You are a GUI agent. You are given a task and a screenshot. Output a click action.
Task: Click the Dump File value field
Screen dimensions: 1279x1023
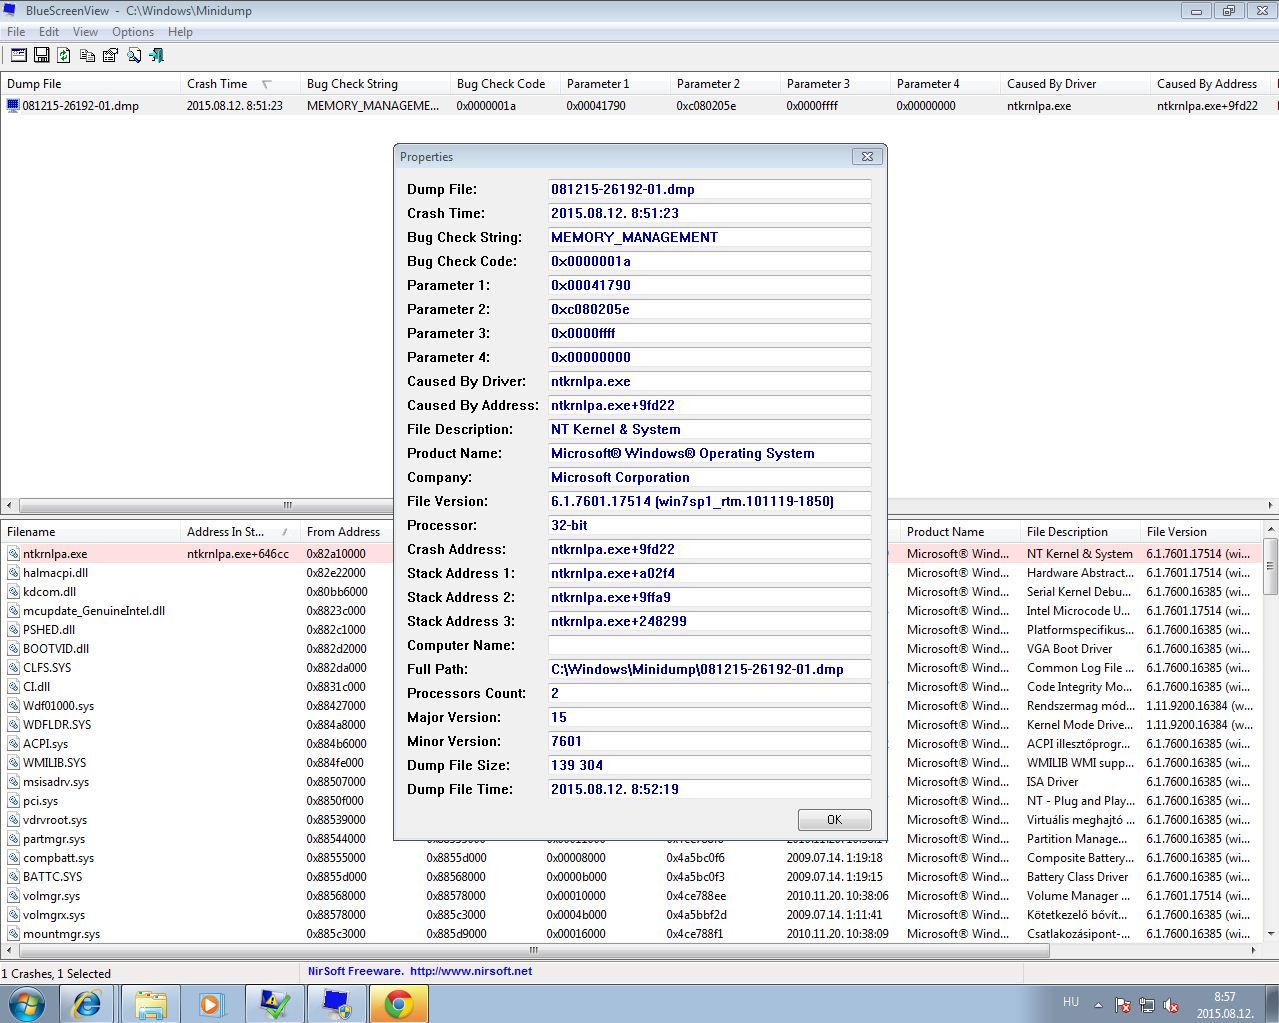(709, 189)
